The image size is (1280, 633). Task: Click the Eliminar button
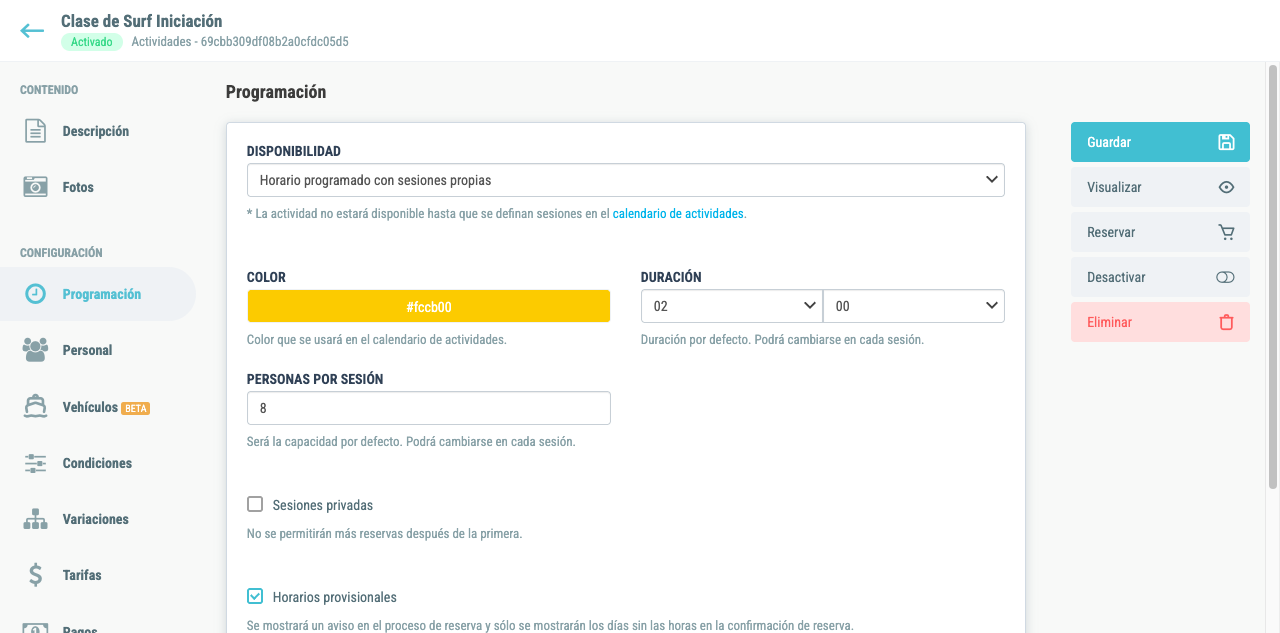pos(1160,322)
